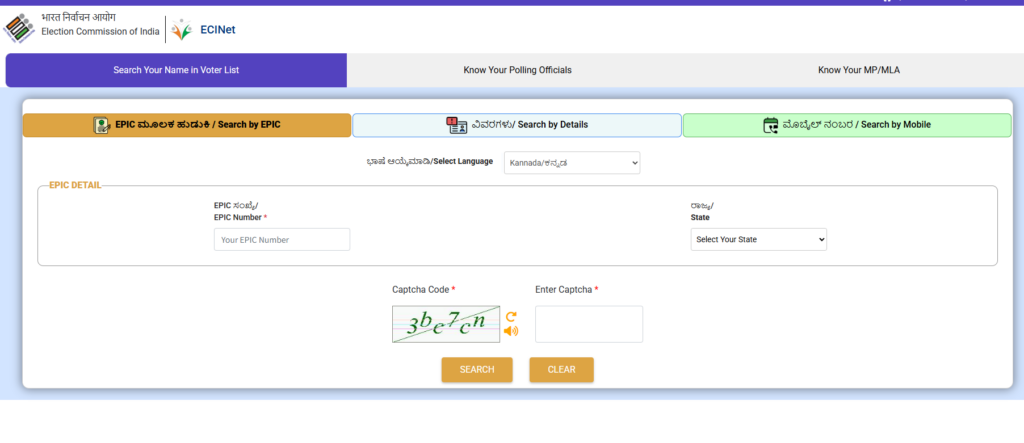
Task: Click the captcha code image
Action: pyautogui.click(x=445, y=323)
